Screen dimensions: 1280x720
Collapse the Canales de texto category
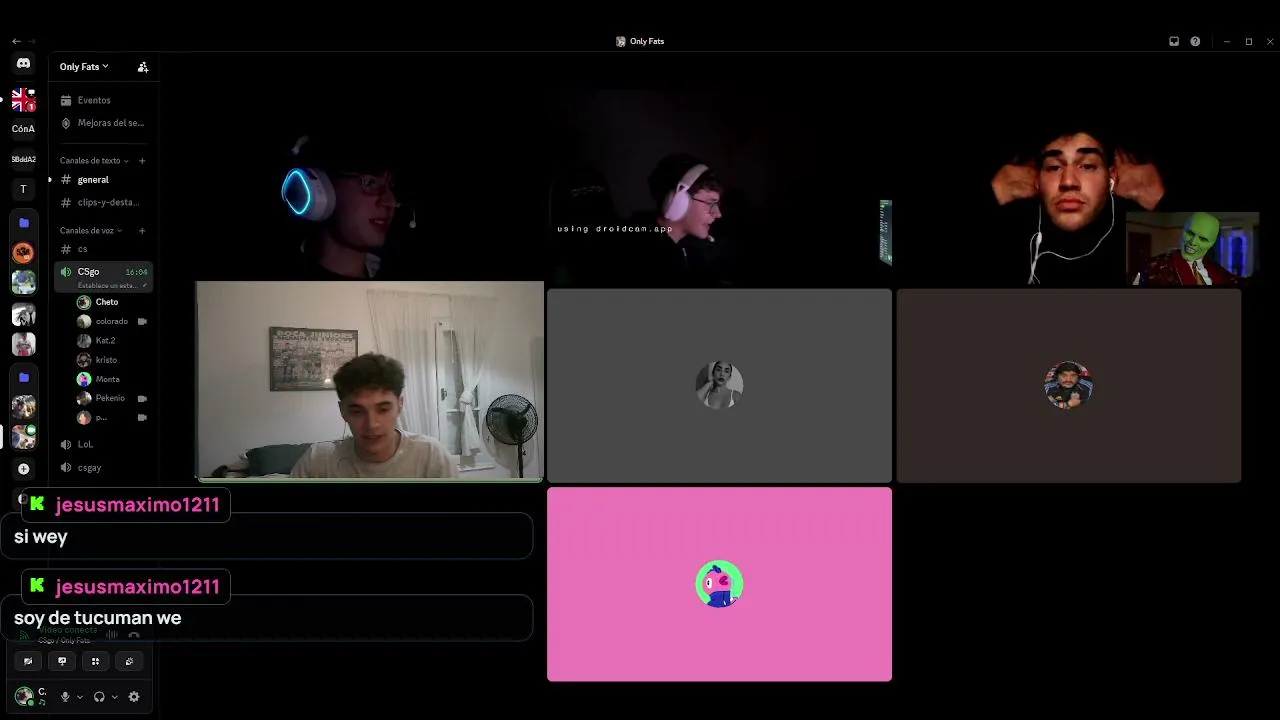coord(93,161)
